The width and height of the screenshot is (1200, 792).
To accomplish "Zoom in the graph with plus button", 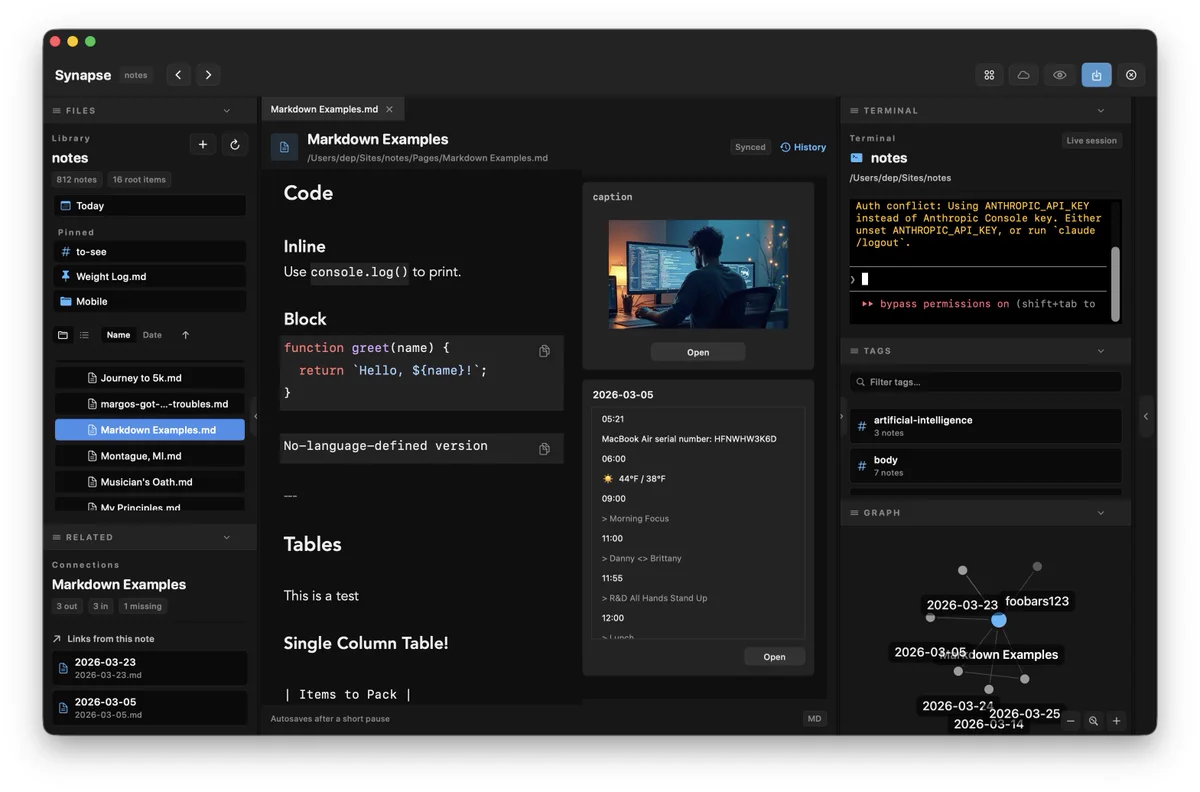I will (x=1117, y=721).
